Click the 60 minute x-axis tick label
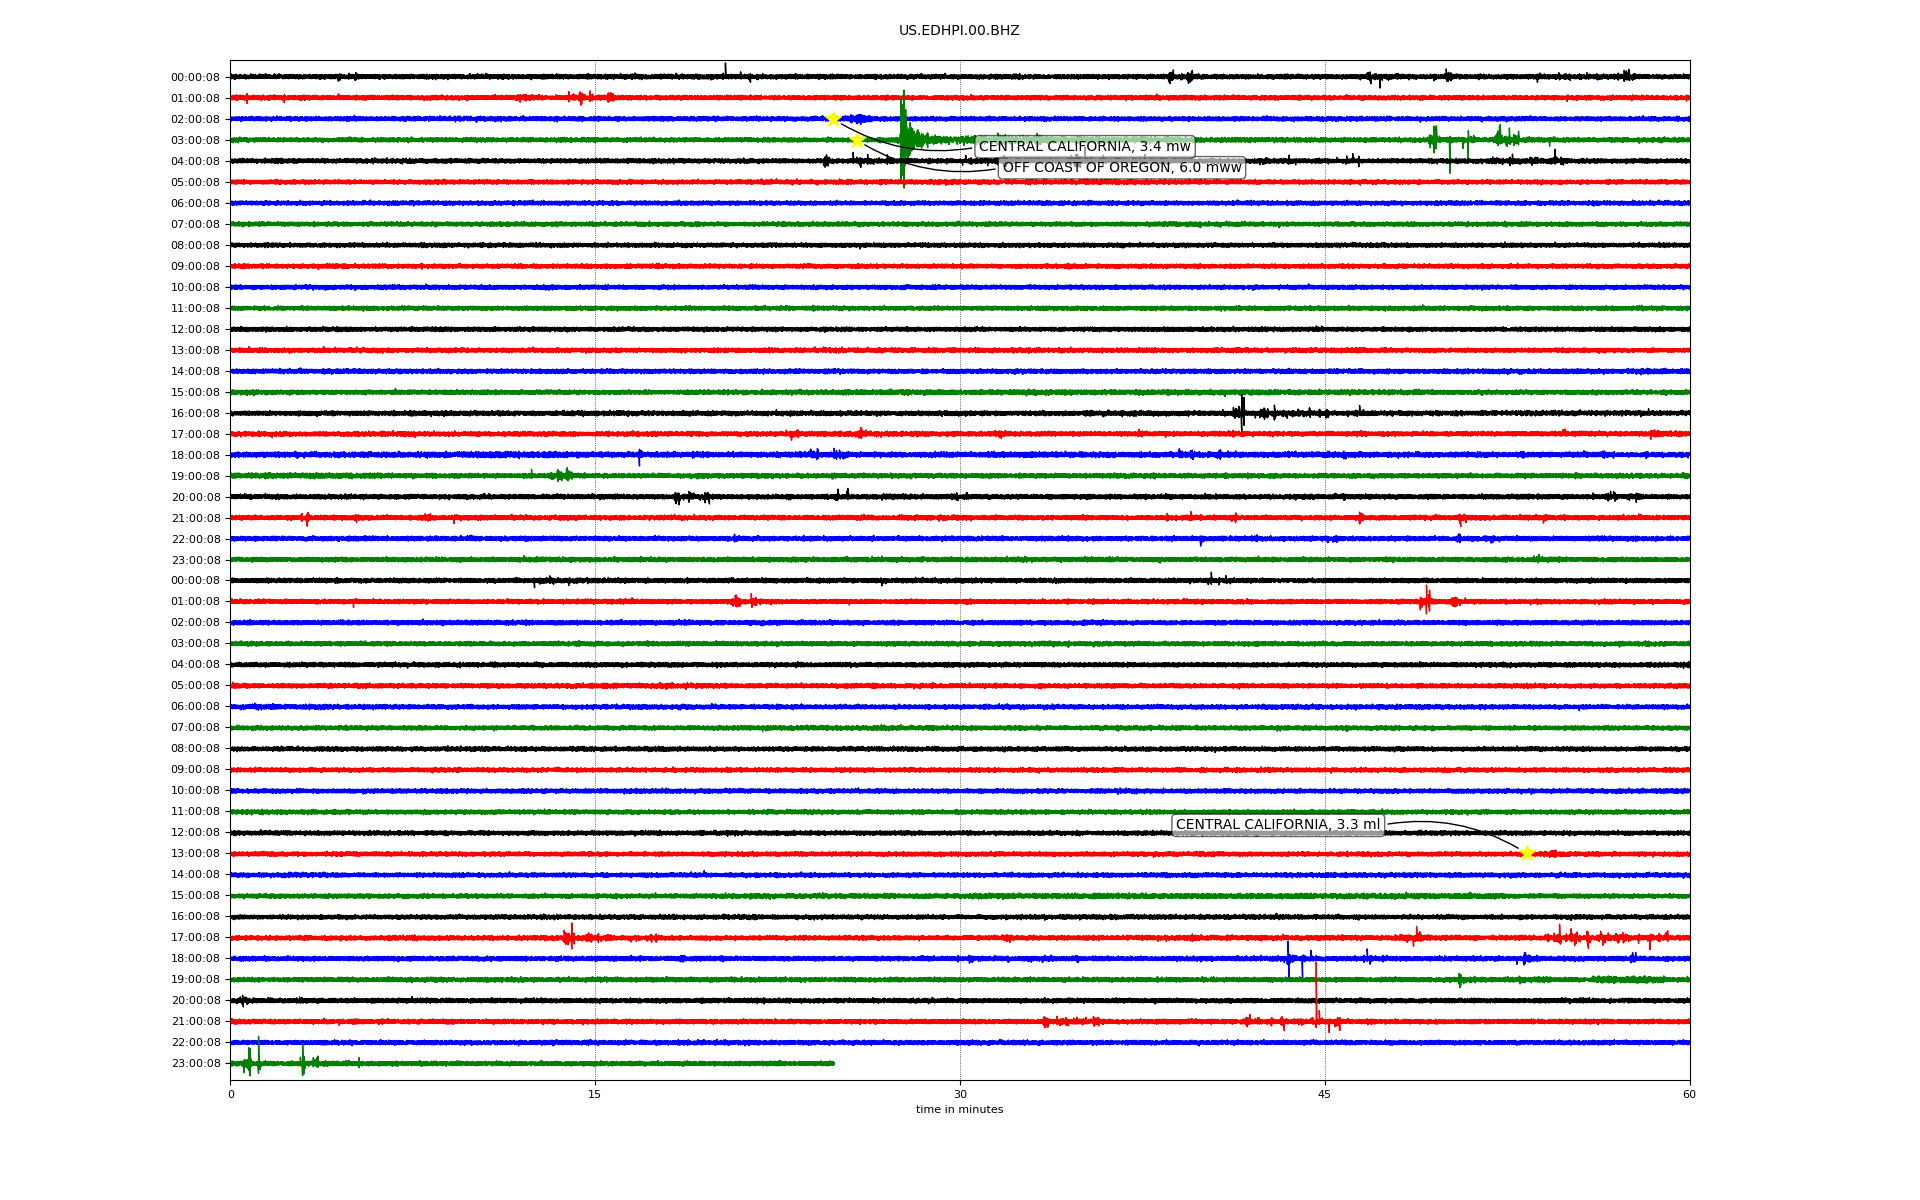This screenshot has width=1920, height=1200. 1688,1094
